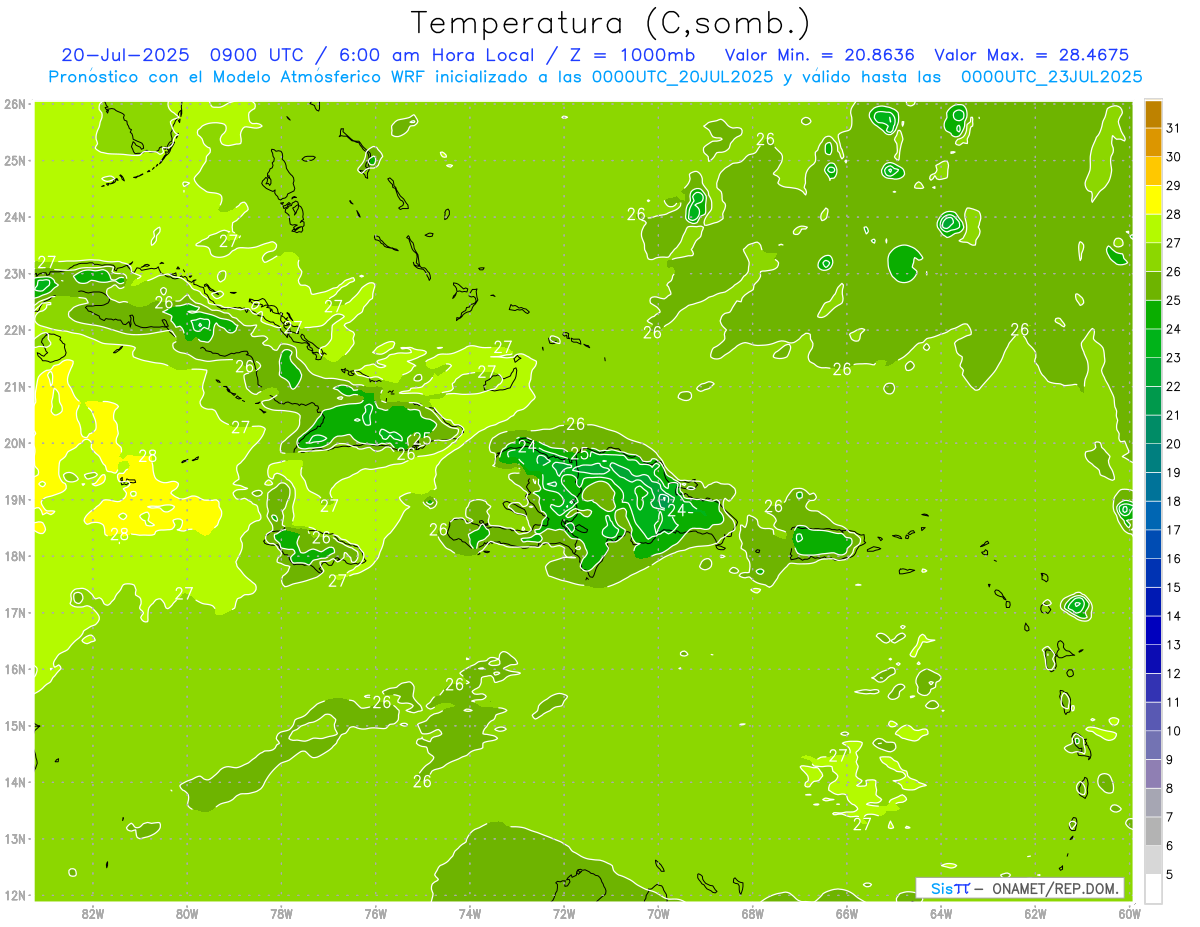The image size is (1200, 927).
Task: Click colorbar legend value 31
Action: 1173,127
